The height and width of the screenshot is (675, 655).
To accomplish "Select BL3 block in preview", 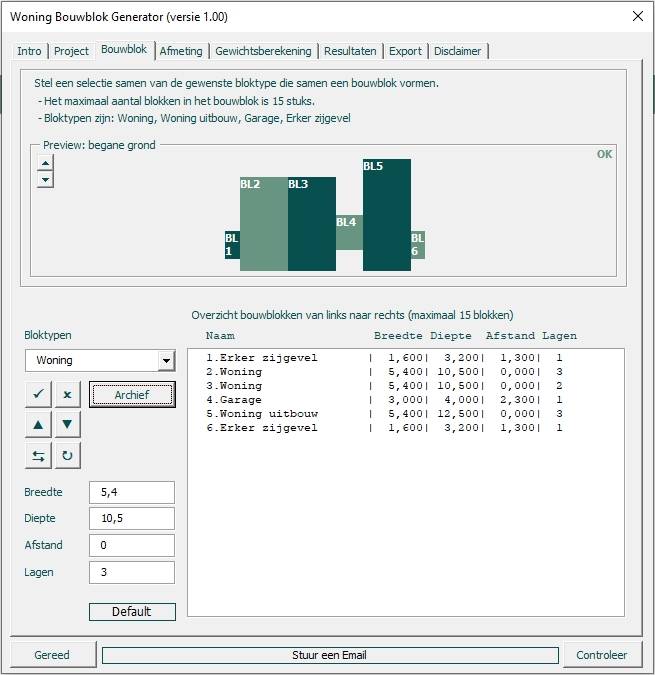I will [312, 224].
